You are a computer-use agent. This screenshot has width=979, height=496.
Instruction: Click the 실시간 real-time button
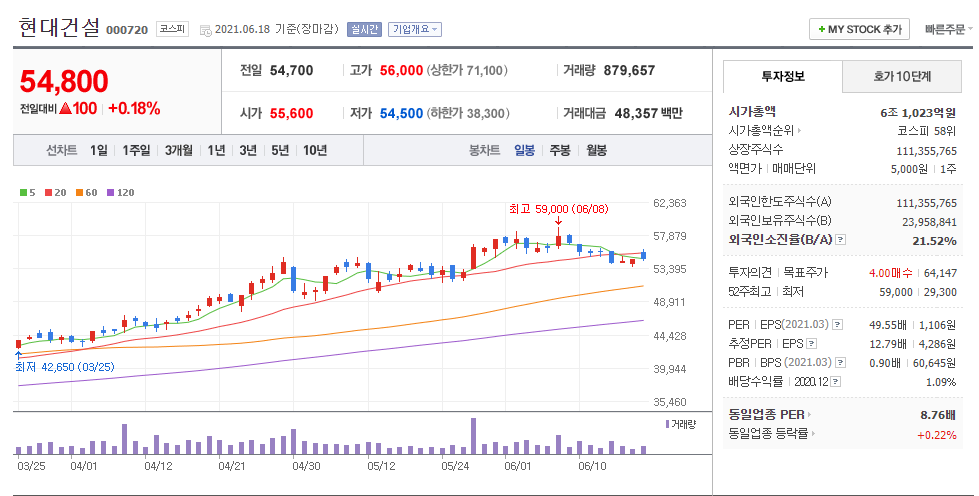point(364,29)
